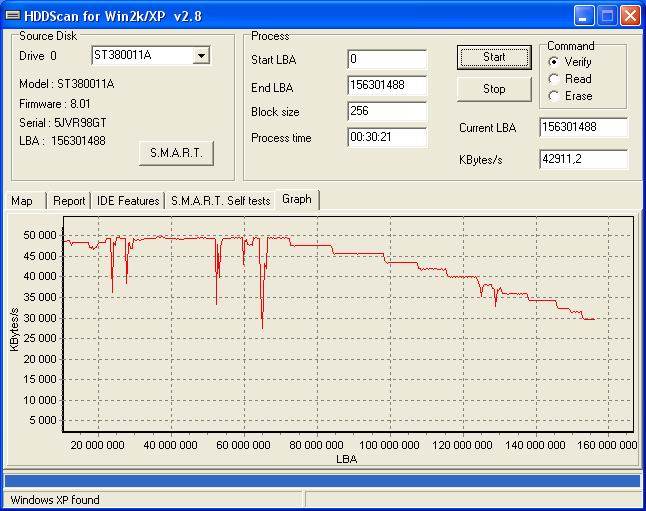Open the S.M.A.R.T. Self tests tab
Screen dimensions: 646x511
point(220,201)
